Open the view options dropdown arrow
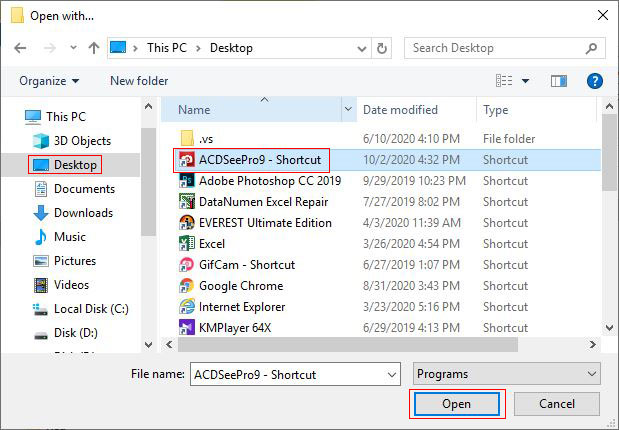Image resolution: width=619 pixels, height=430 pixels. (x=525, y=81)
